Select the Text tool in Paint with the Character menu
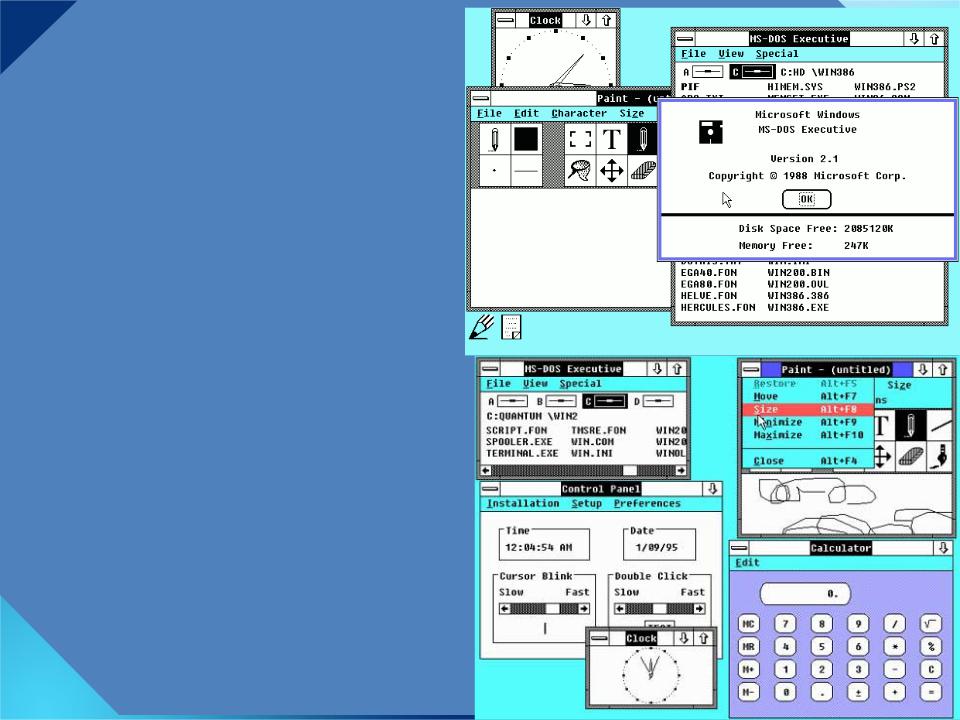This screenshot has height=720, width=960. pyautogui.click(x=611, y=139)
